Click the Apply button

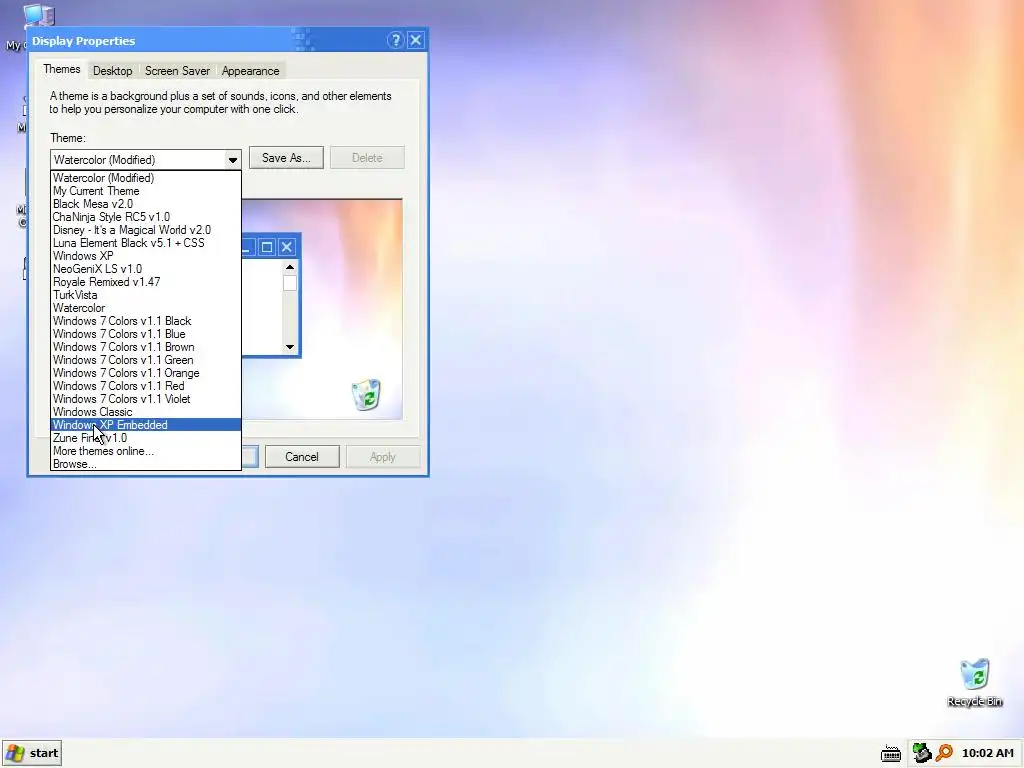[383, 456]
